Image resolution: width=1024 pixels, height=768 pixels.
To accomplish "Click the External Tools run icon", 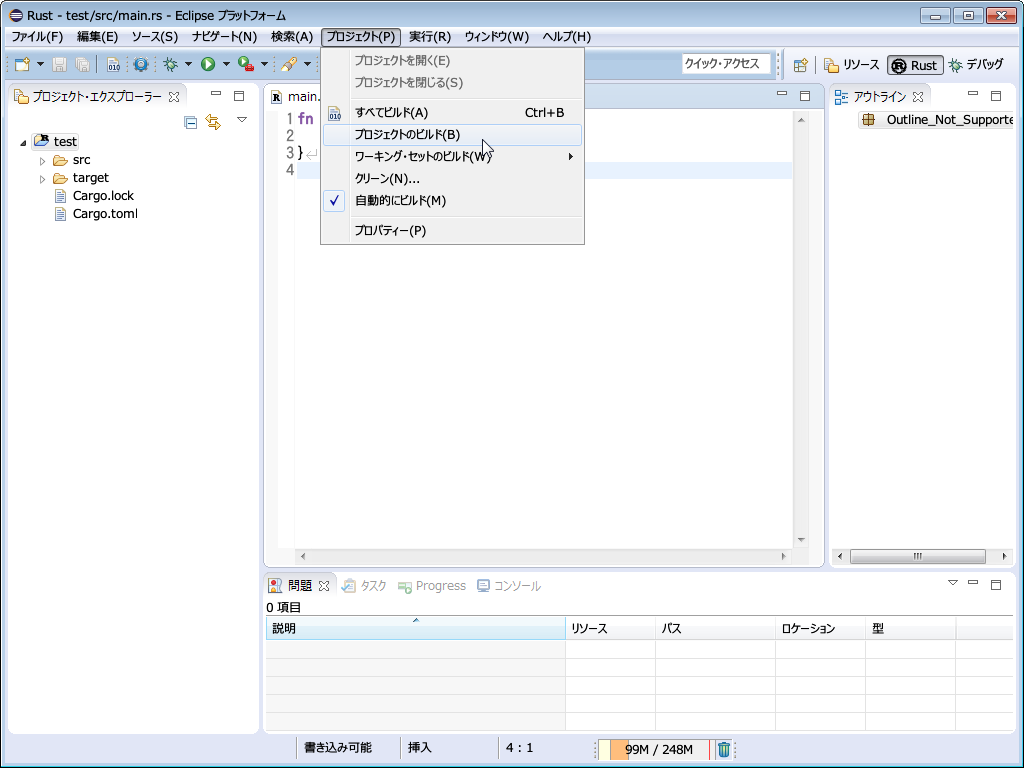I will click(246, 64).
